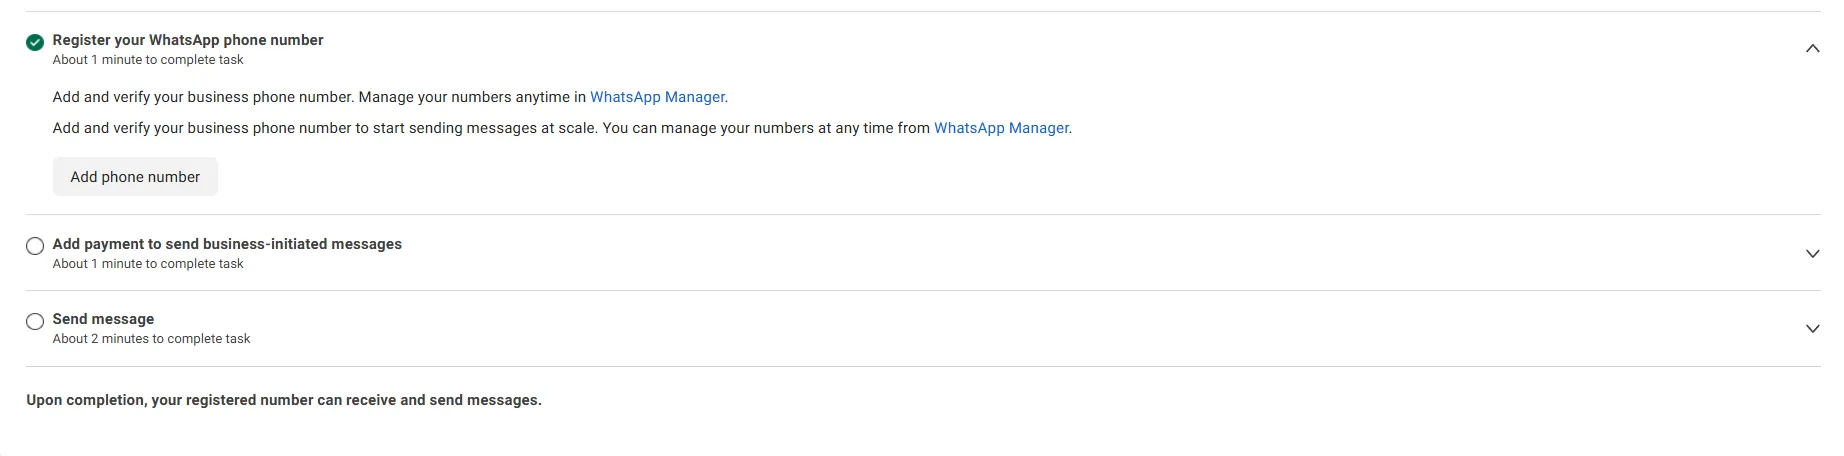Open WhatsApp Manager link after 'any time from'
The image size is (1844, 456).
1001,128
